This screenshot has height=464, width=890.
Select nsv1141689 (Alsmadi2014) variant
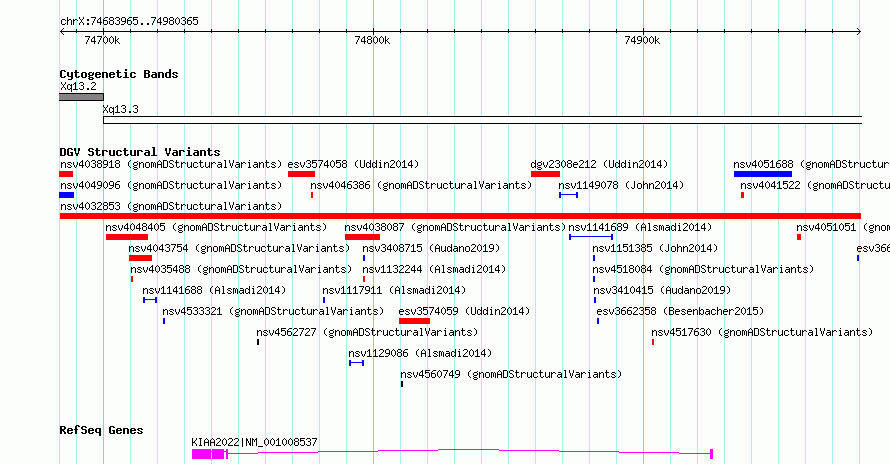pyautogui.click(x=640, y=228)
